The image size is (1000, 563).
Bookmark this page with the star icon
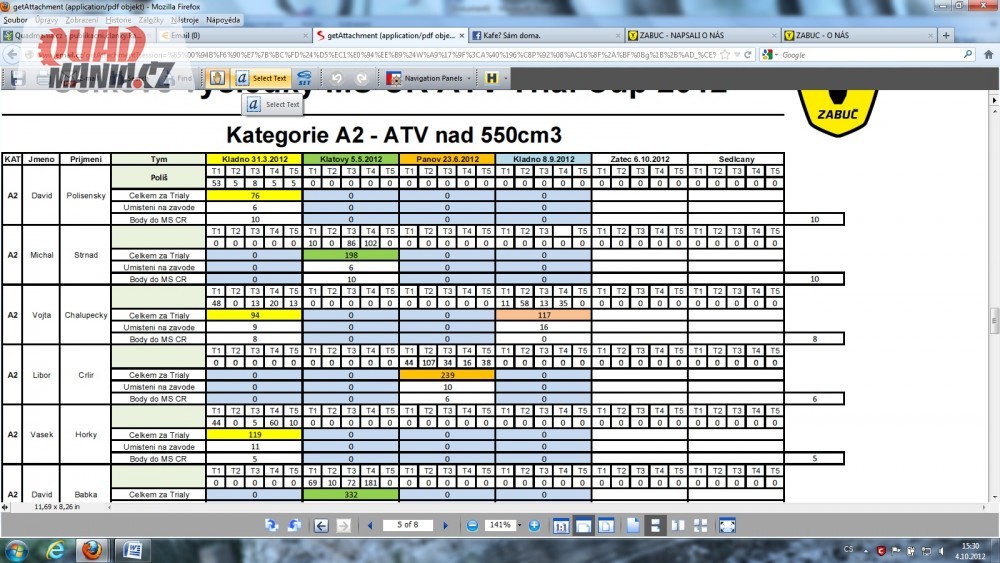click(725, 55)
